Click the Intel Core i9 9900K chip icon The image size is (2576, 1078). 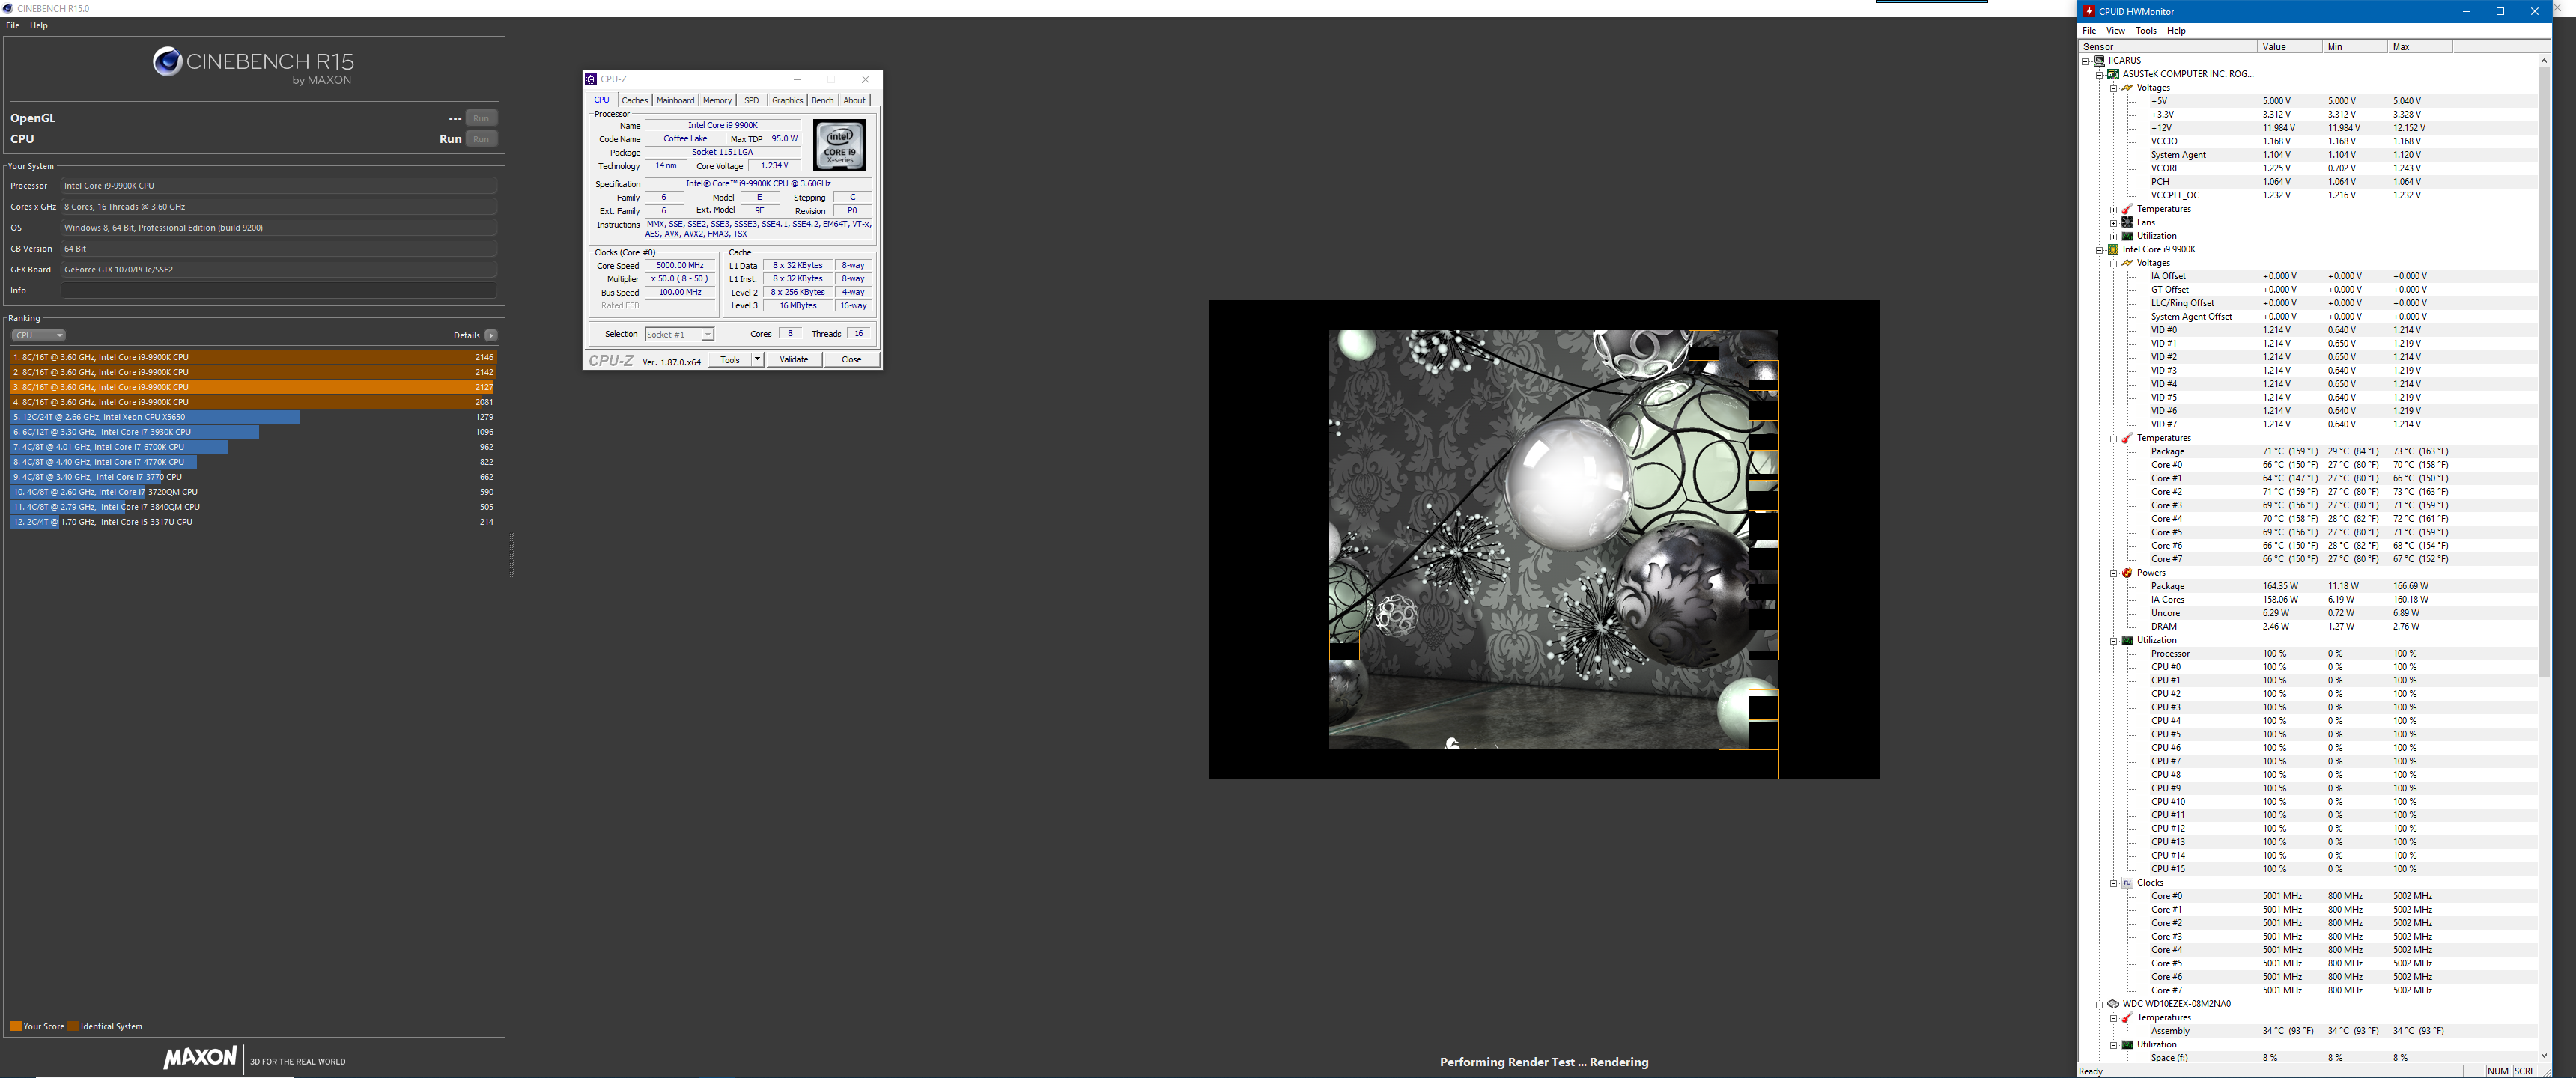[2113, 249]
